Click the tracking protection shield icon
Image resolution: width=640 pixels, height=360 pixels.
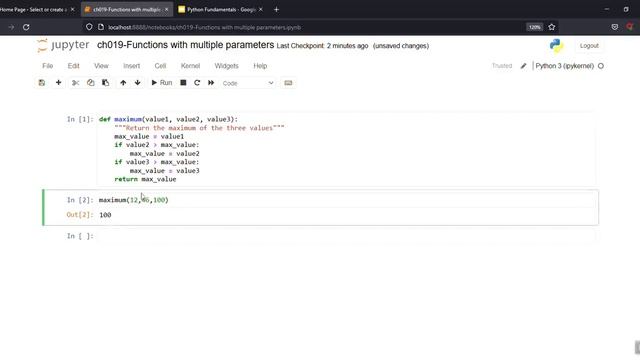(89, 27)
